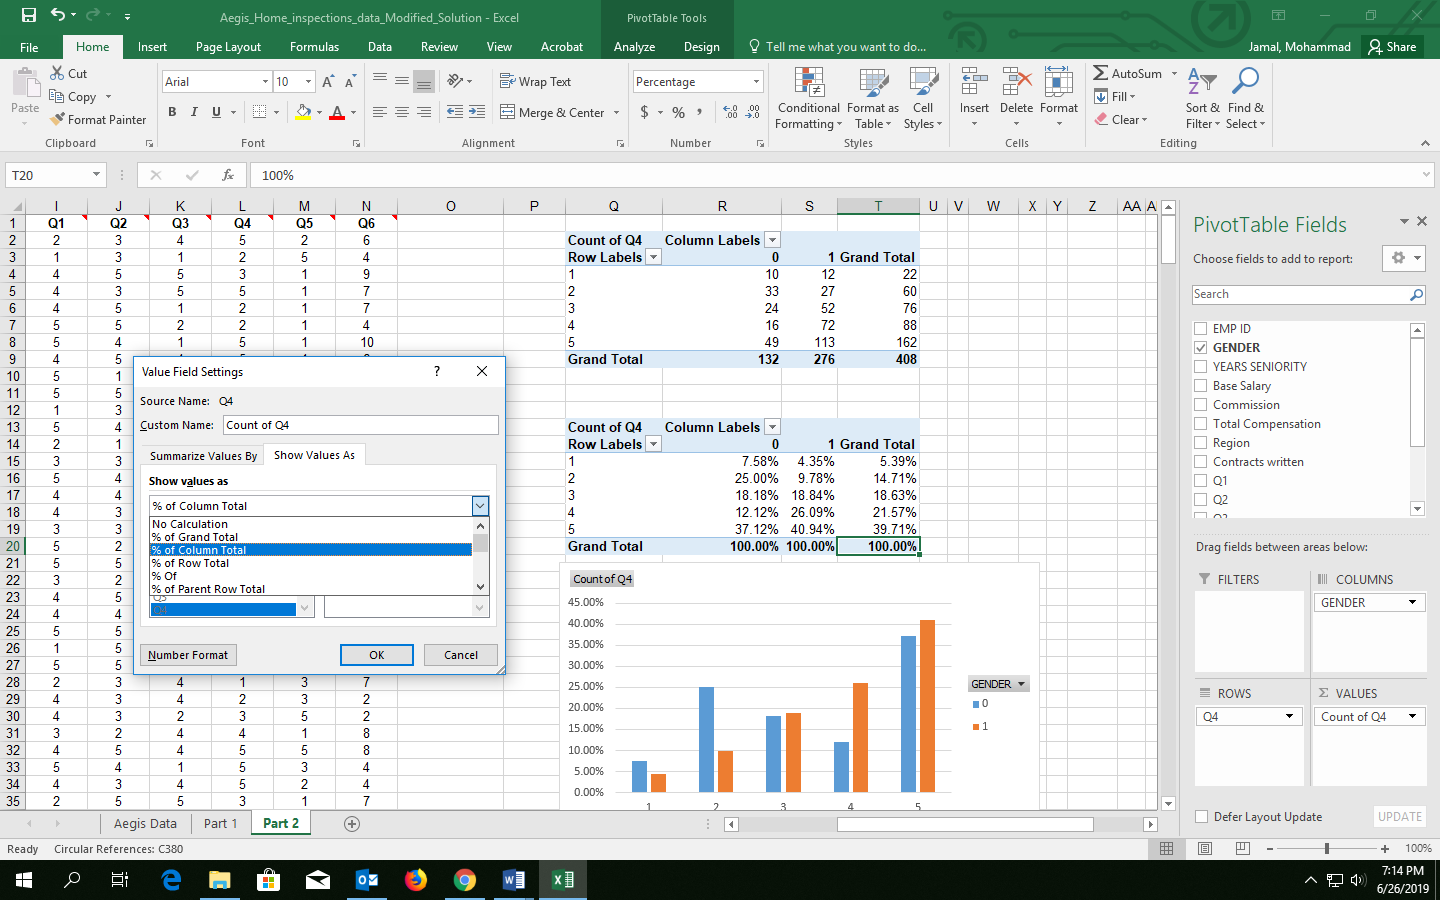This screenshot has width=1440, height=900.
Task: Click the Undo arrow icon
Action: pyautogui.click(x=58, y=15)
